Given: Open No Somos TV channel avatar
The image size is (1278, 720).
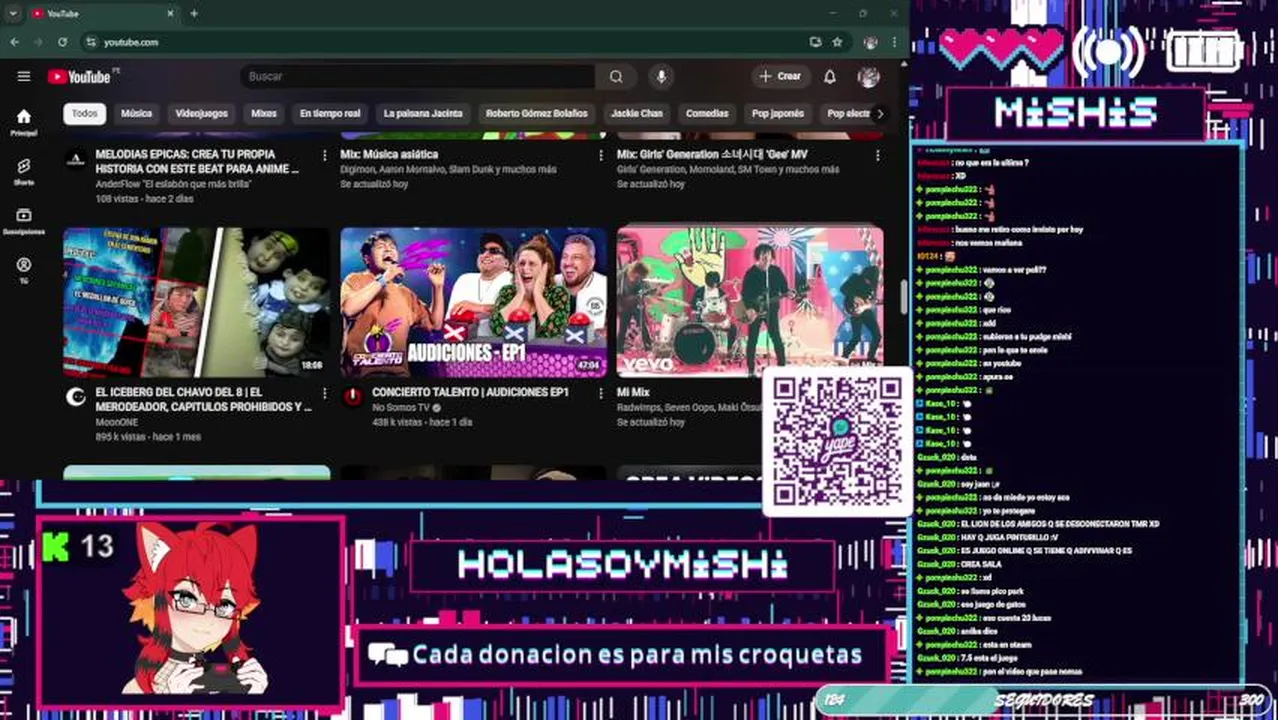Looking at the screenshot, I should click(352, 397).
